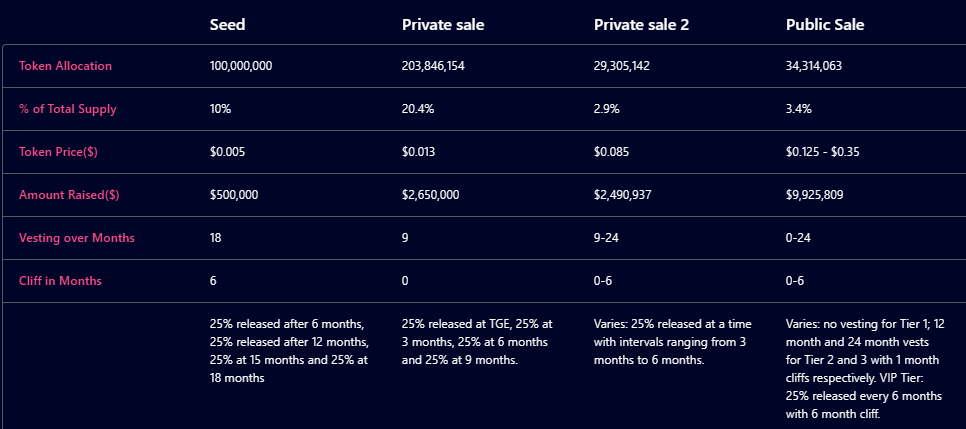
Task: Click the Seed vesting schedule description
Action: tap(289, 351)
